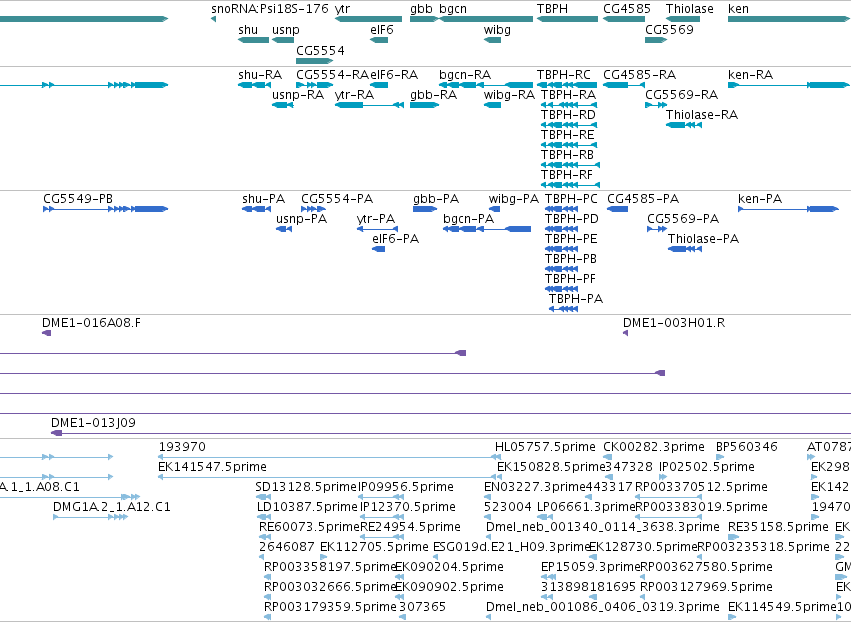Select the DMG1A.2_1.A12.C1 EST label

click(111, 507)
